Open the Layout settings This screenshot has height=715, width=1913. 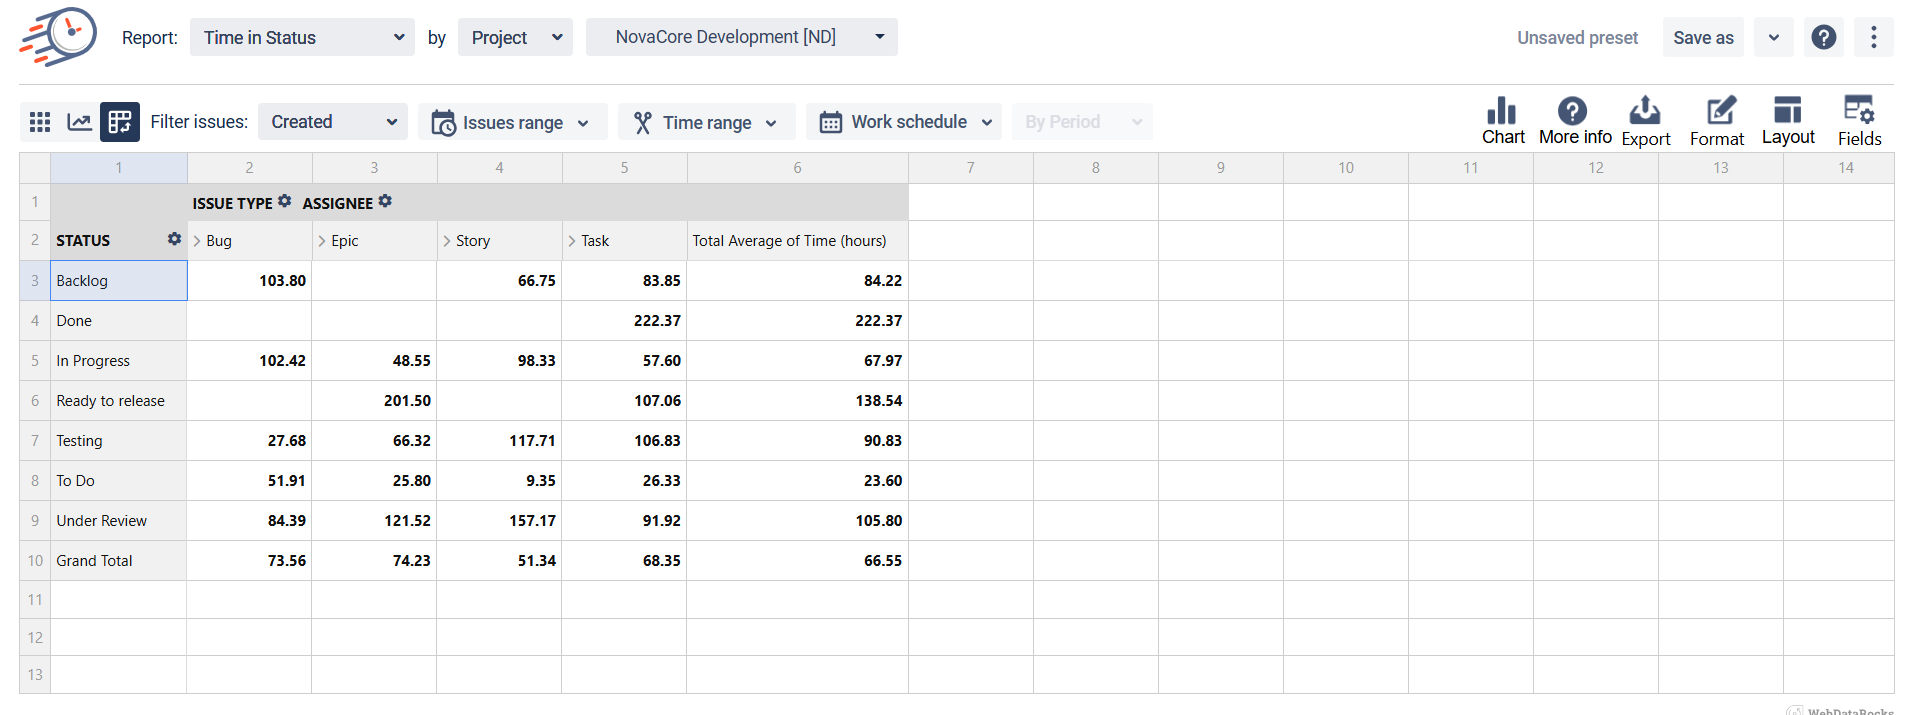(1787, 121)
